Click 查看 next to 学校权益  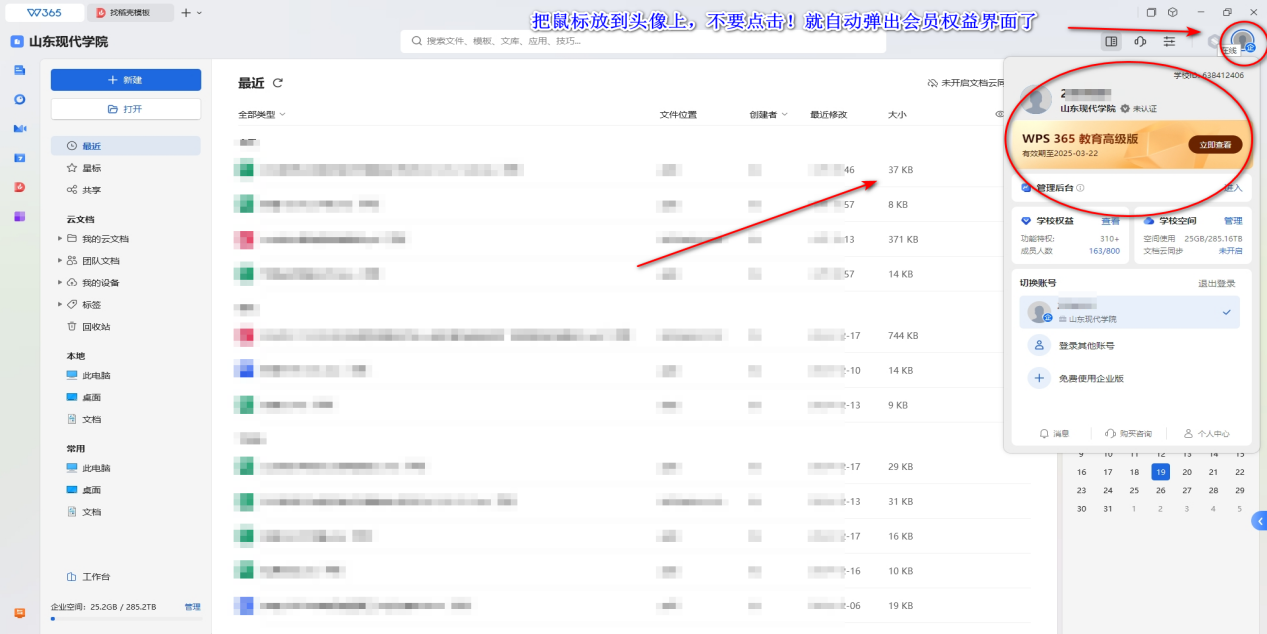coord(1110,221)
